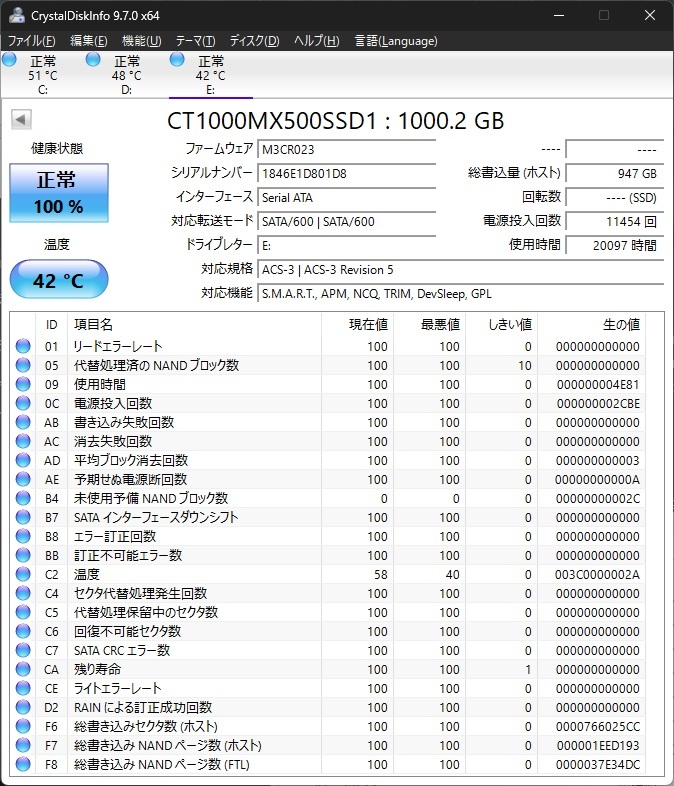Select the raw value 003C0000002A

[597, 574]
